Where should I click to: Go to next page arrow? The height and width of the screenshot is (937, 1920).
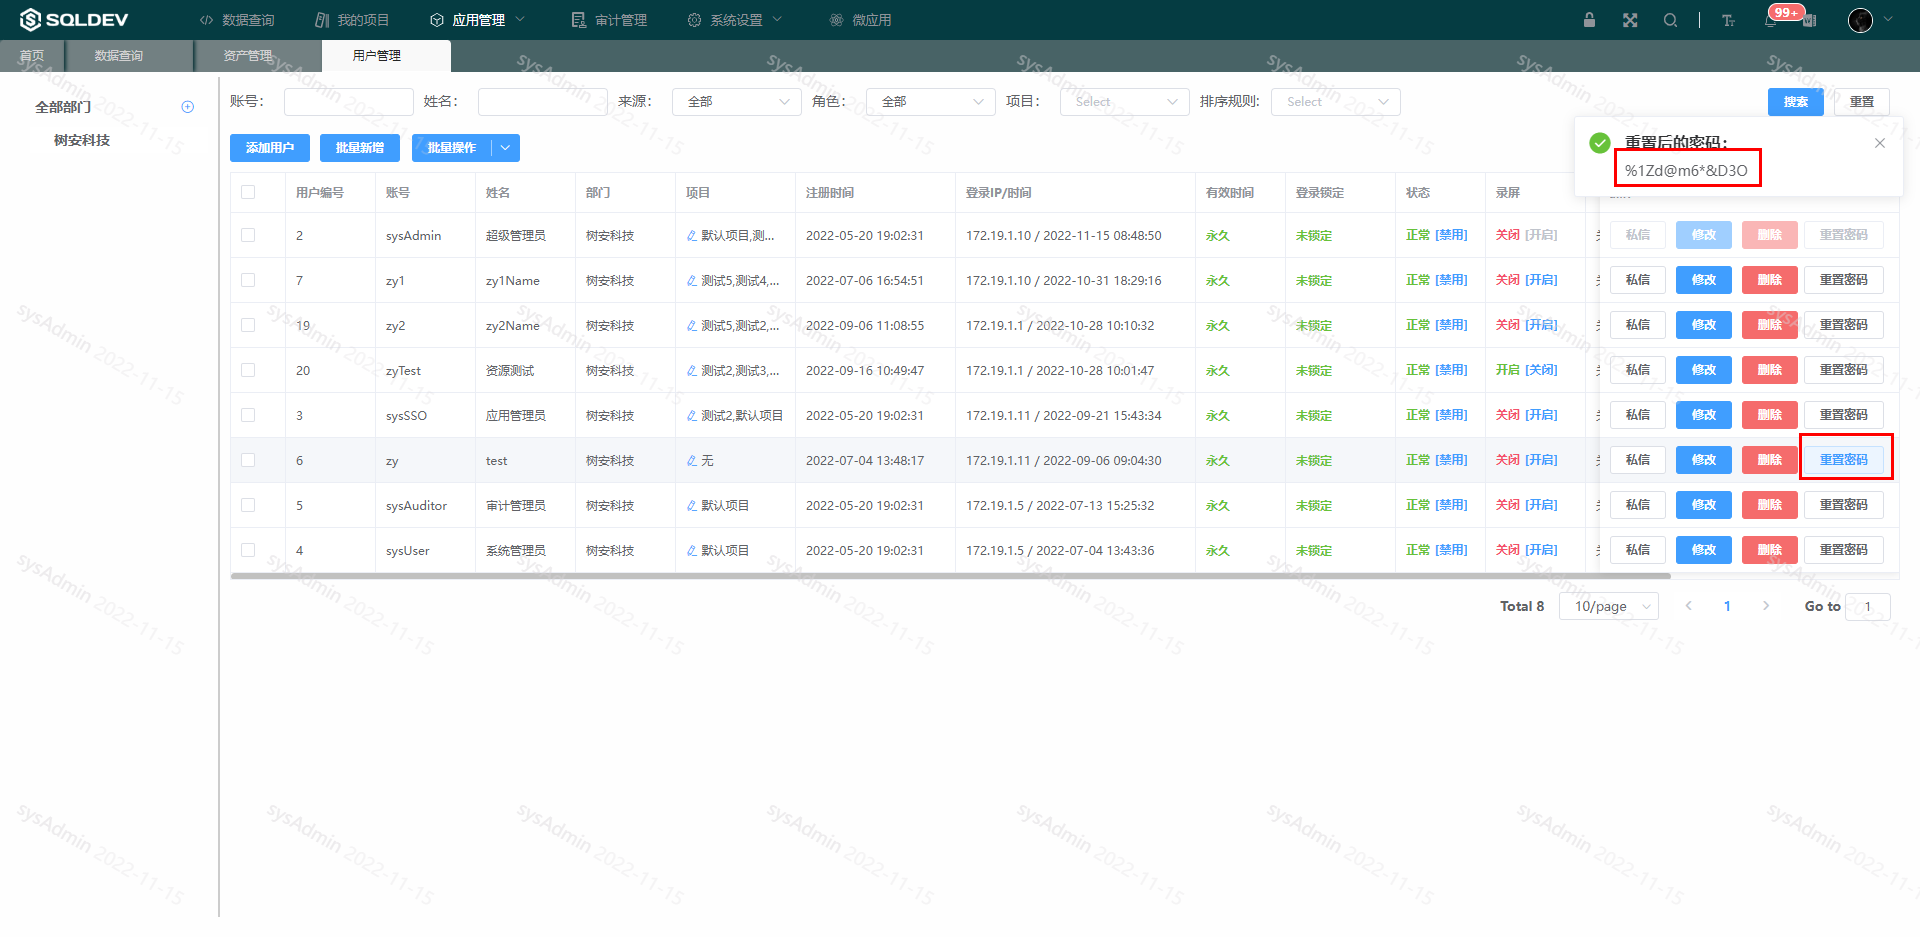(x=1766, y=606)
